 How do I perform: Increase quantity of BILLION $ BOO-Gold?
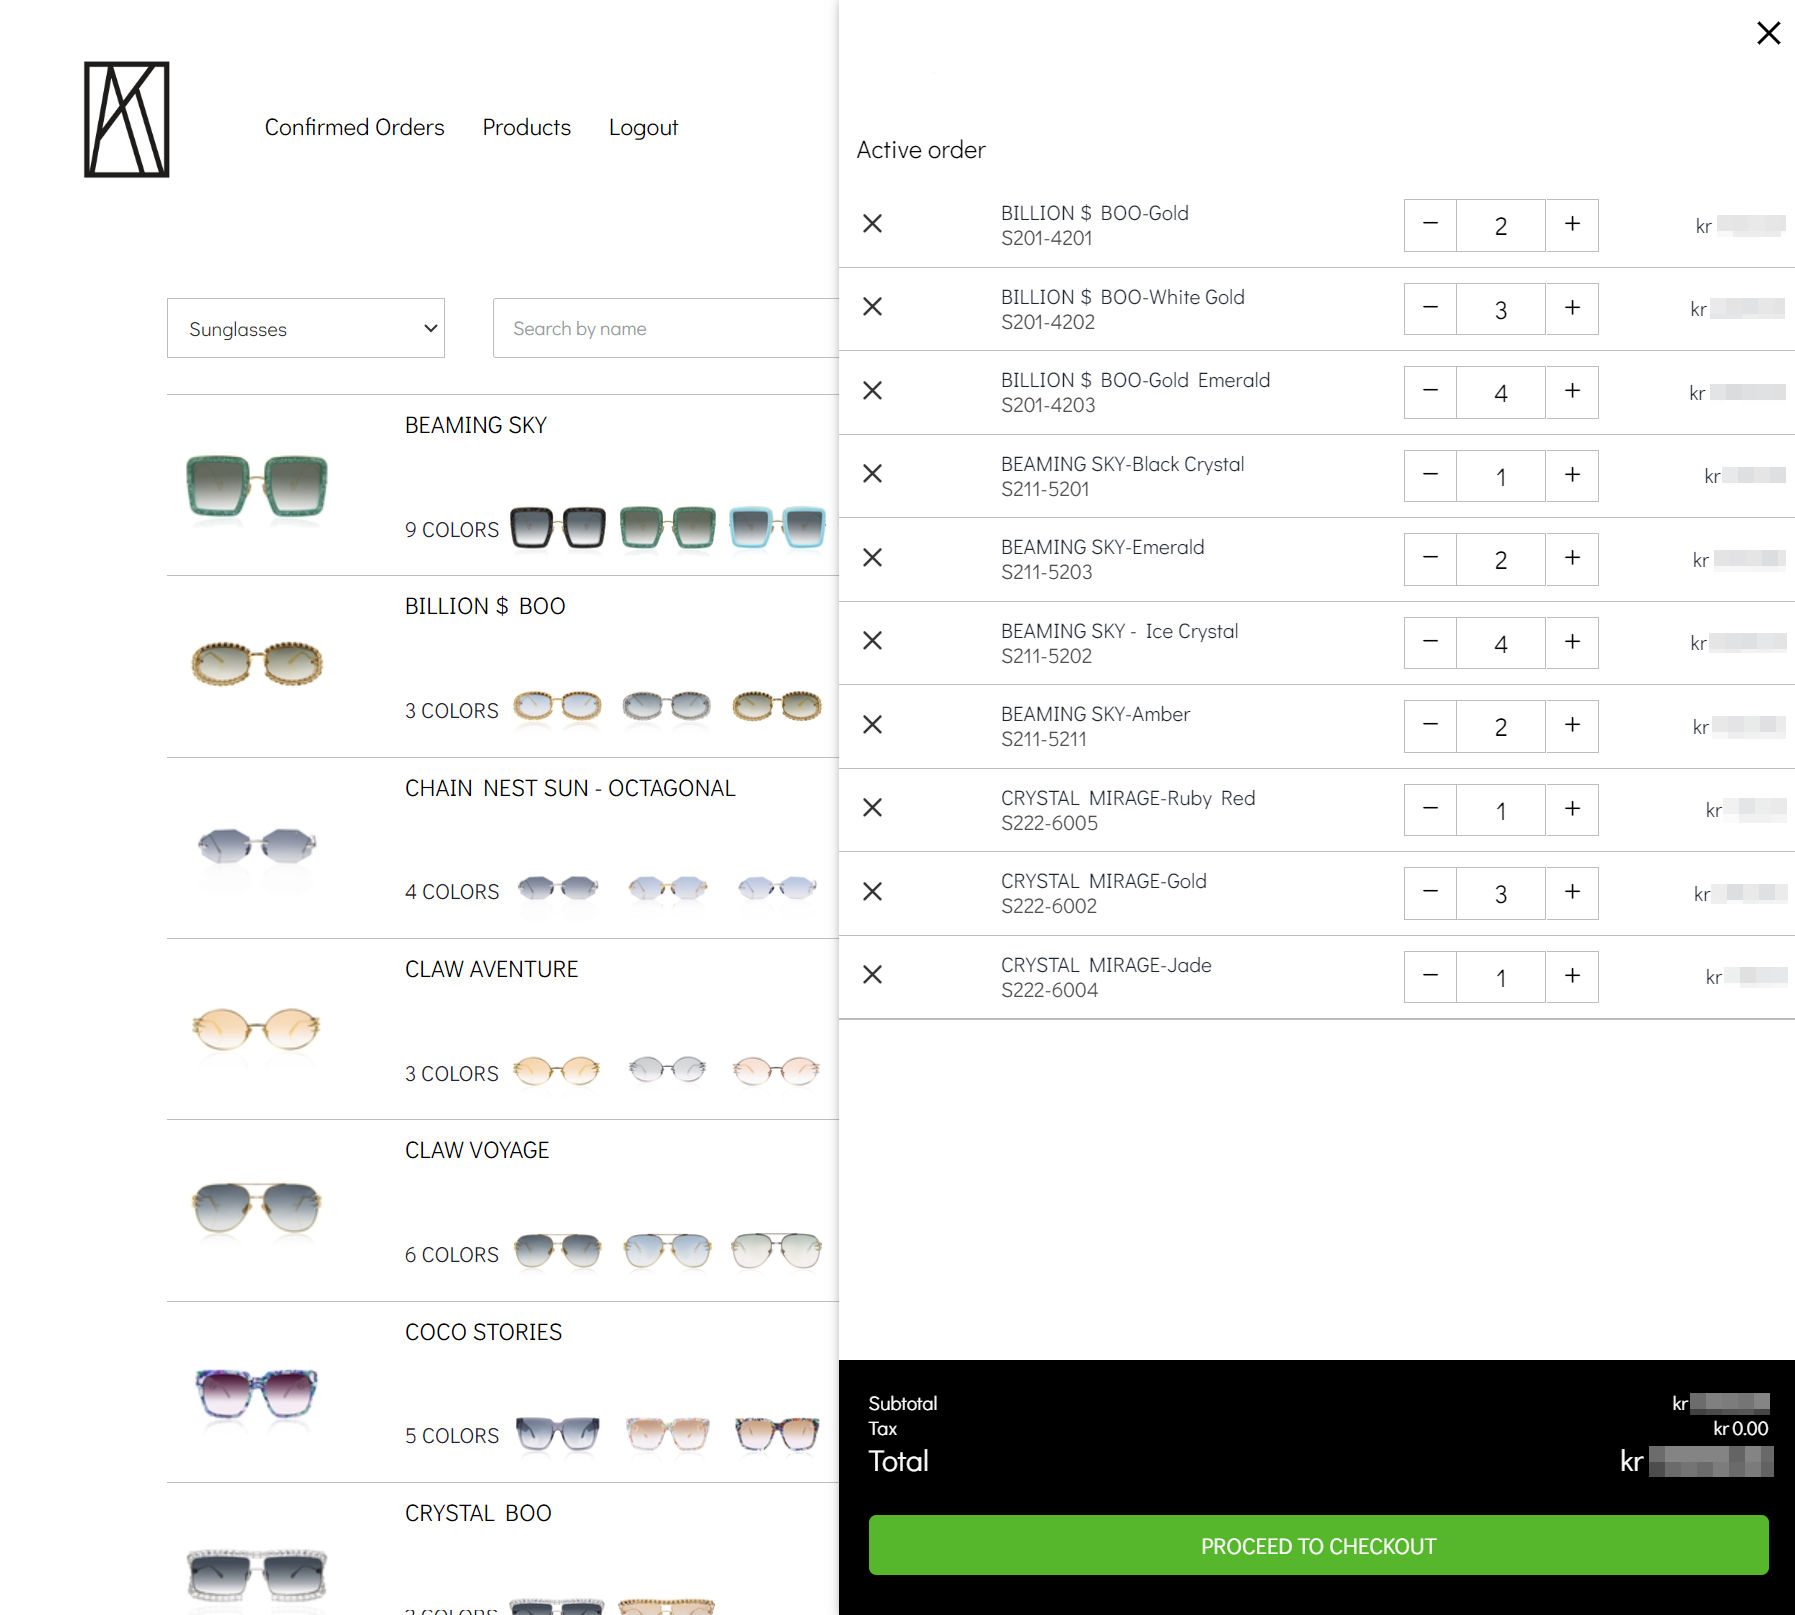coord(1572,225)
